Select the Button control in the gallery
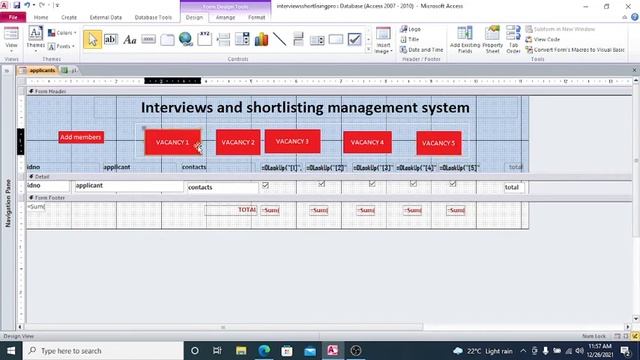640x360 pixels. [x=149, y=39]
